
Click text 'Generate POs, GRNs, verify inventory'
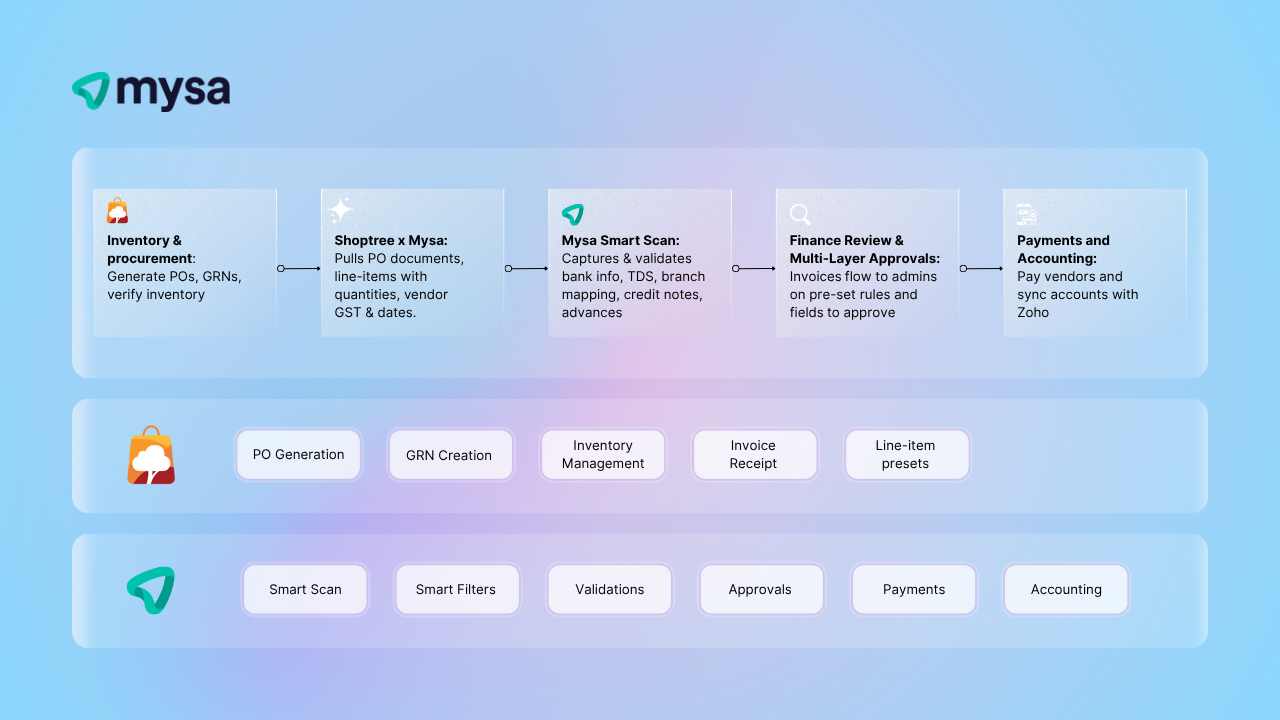[x=175, y=285]
